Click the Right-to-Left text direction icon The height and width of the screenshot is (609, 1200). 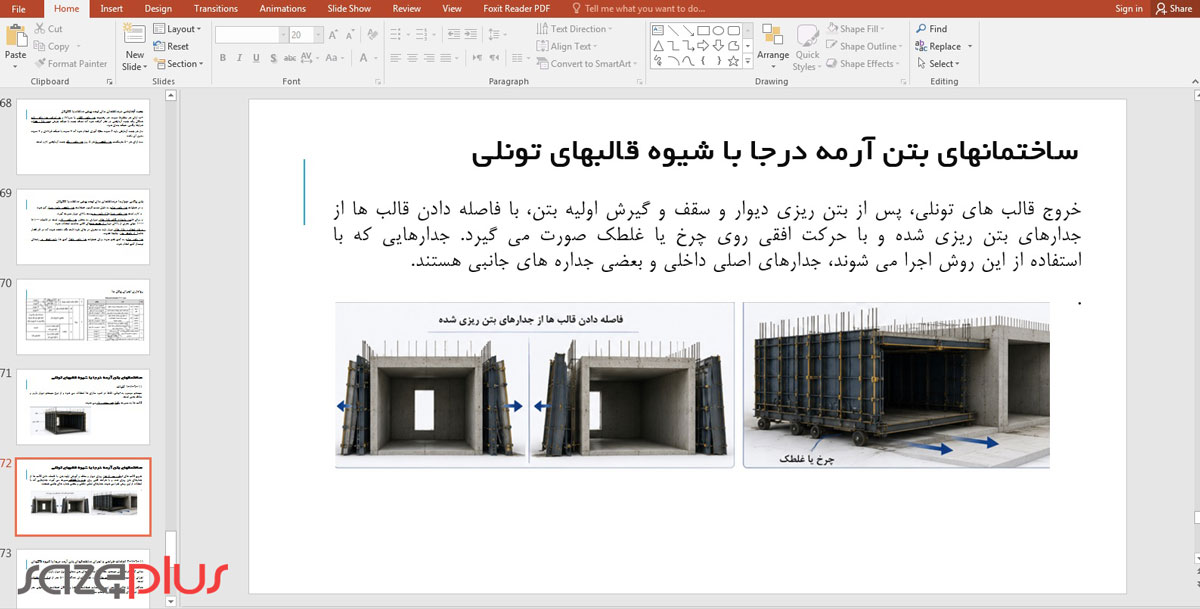tap(494, 57)
